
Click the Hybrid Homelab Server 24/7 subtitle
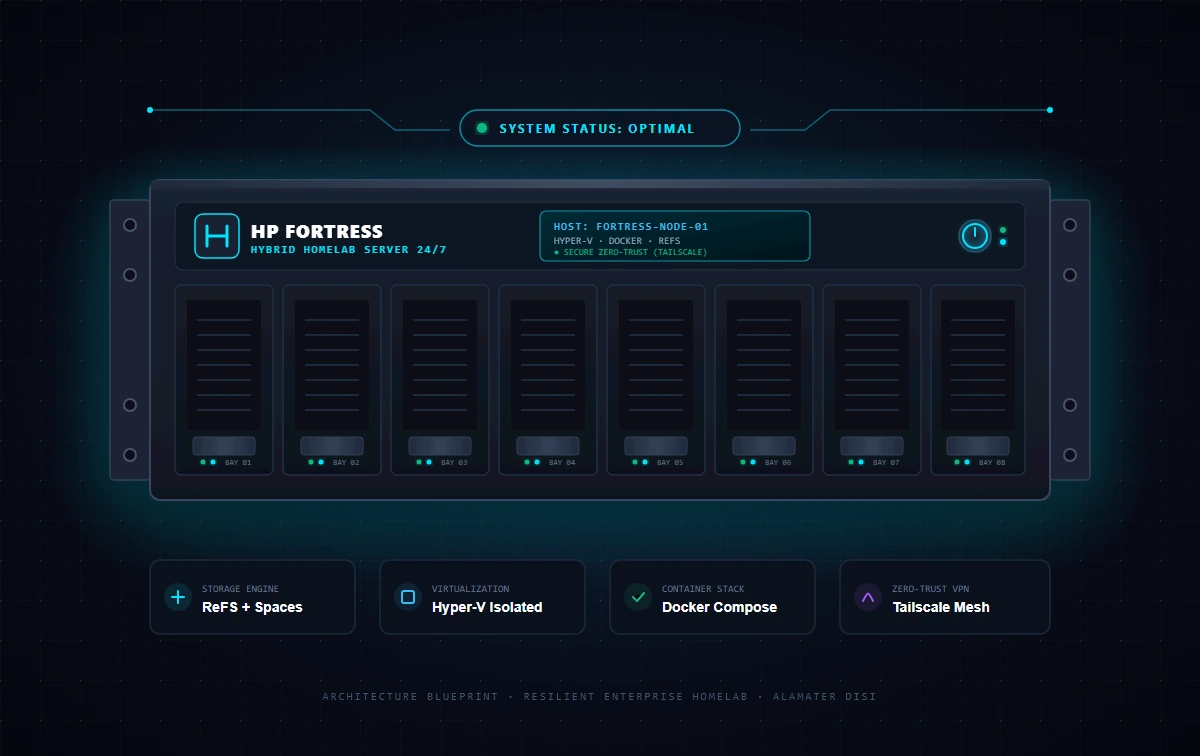[349, 250]
